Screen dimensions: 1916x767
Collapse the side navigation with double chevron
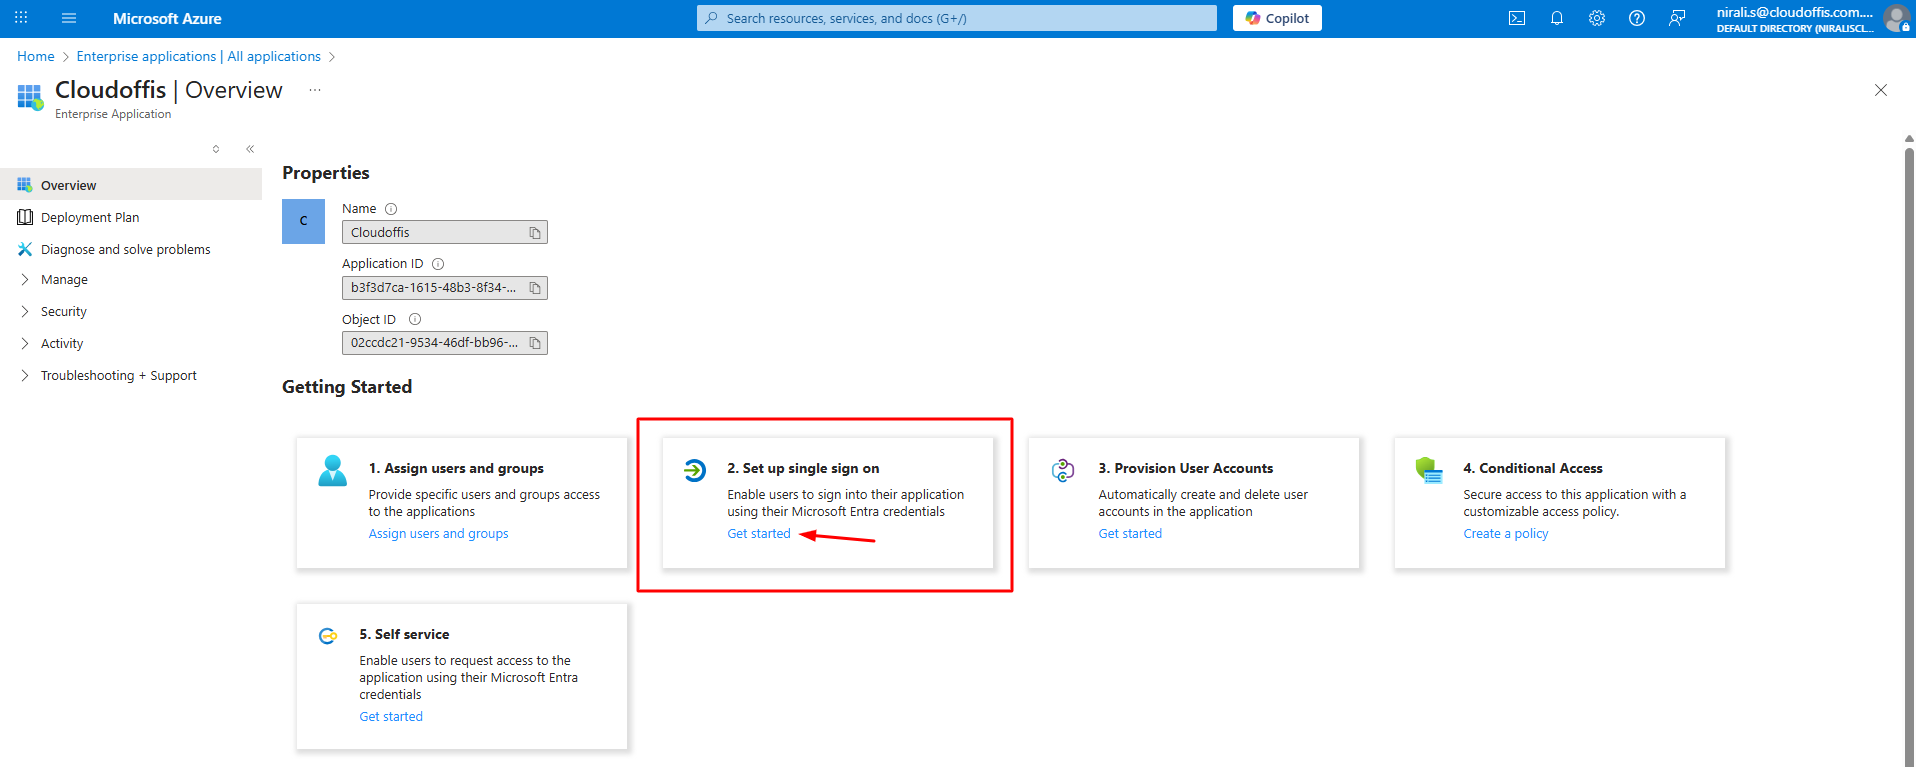250,149
